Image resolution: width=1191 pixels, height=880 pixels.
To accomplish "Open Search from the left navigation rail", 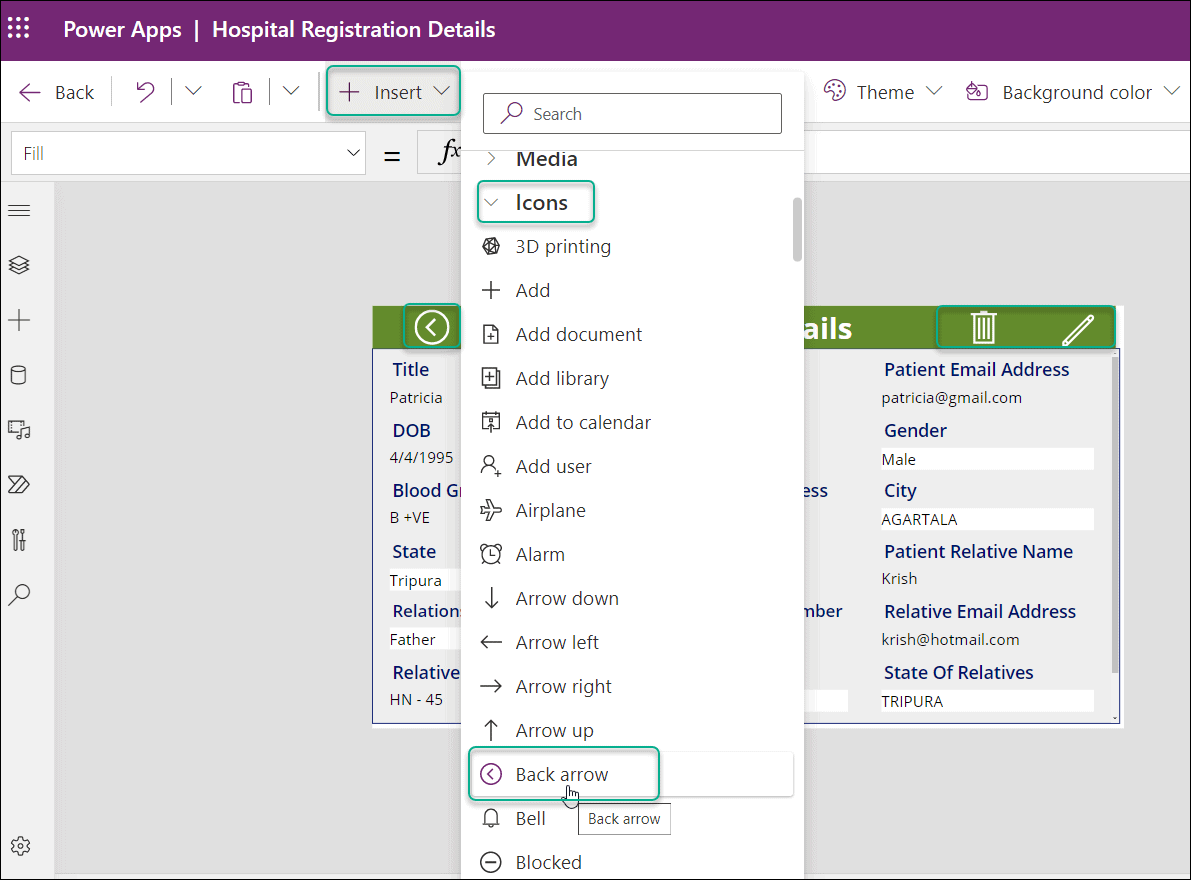I will tap(20, 594).
